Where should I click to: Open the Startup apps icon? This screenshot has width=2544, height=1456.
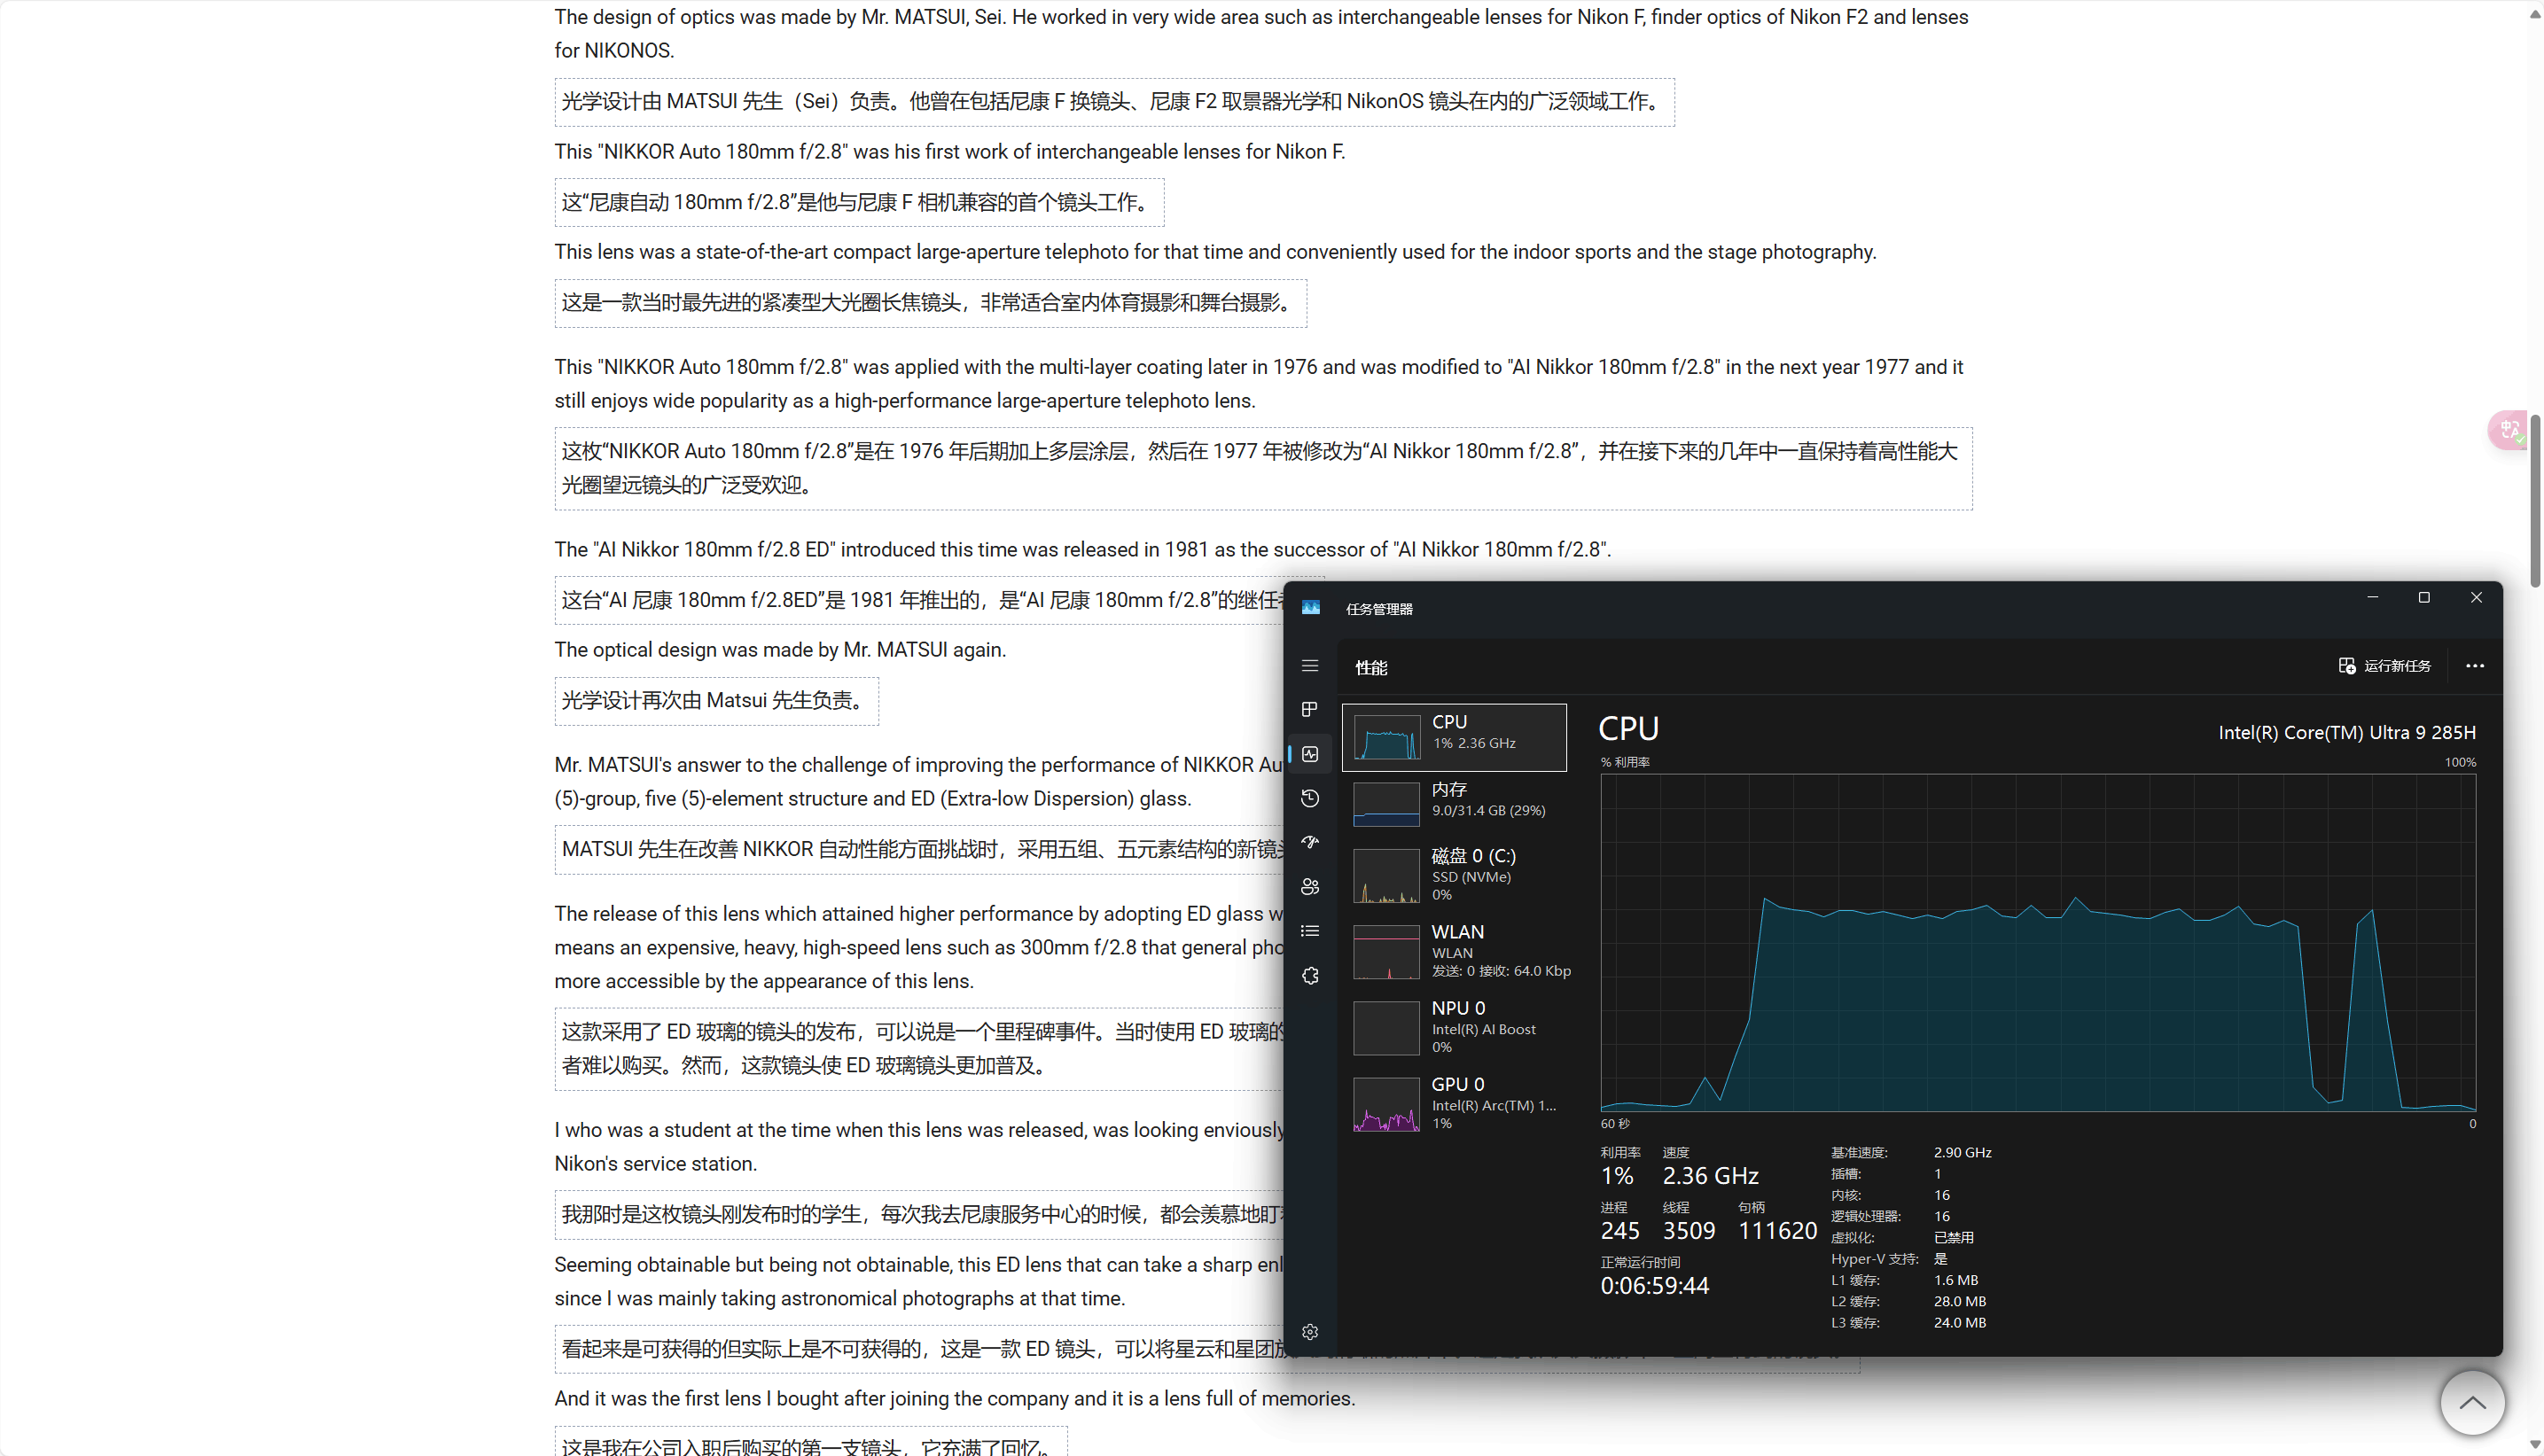point(1310,842)
